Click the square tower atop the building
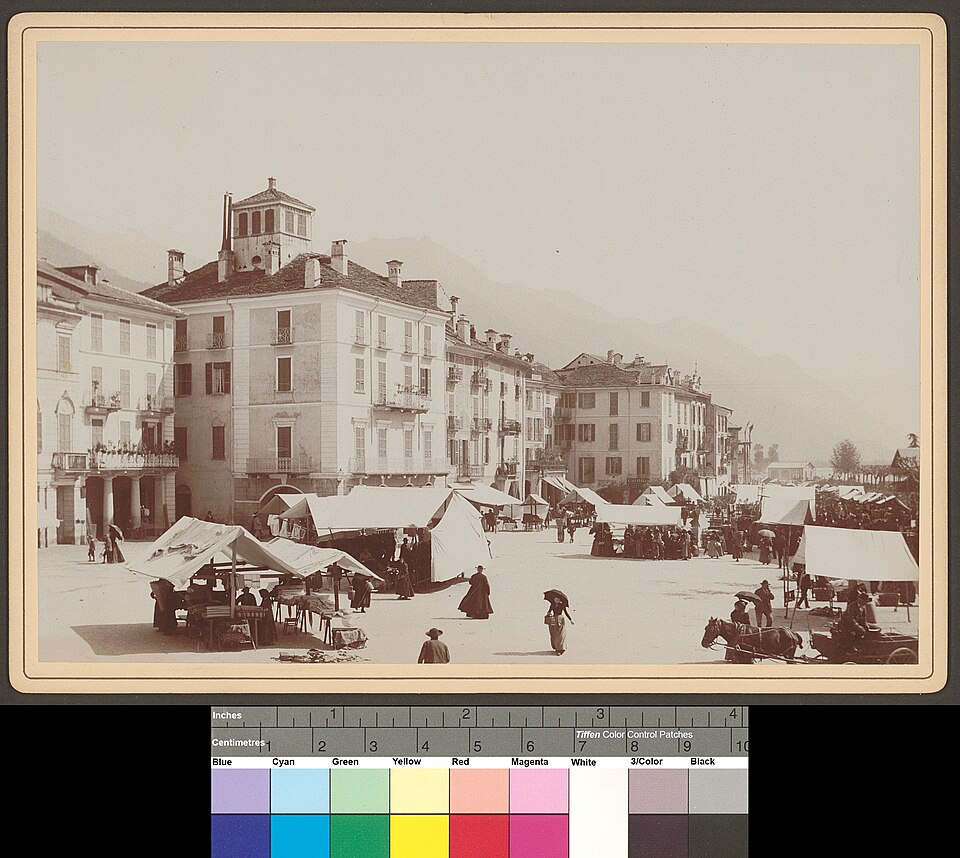Image resolution: width=960 pixels, height=858 pixels. pyautogui.click(x=272, y=225)
